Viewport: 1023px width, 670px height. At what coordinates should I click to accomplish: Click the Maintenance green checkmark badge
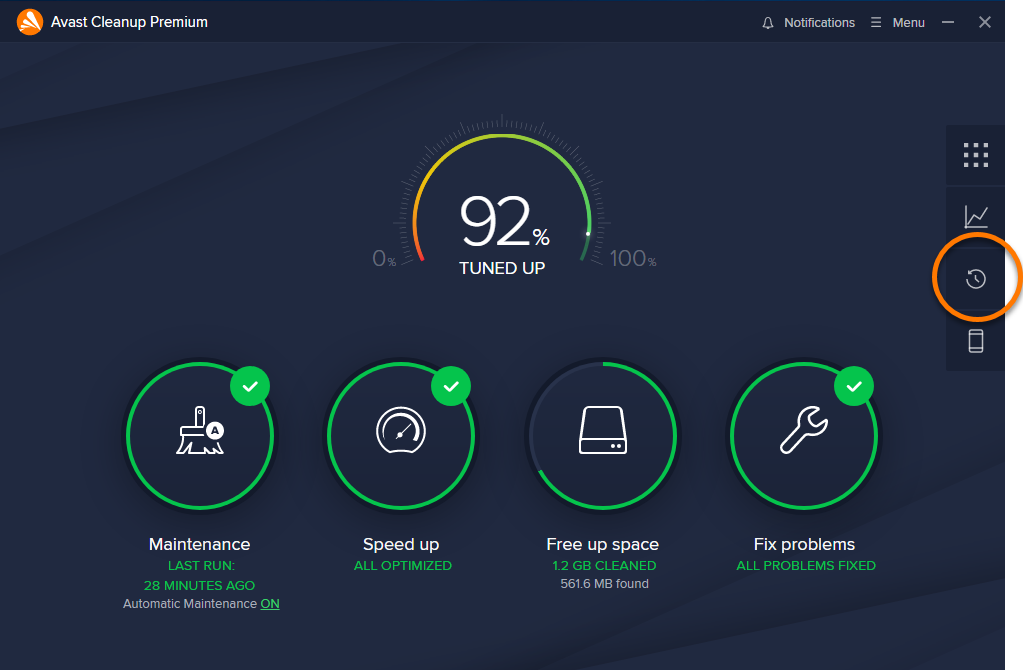pos(250,386)
